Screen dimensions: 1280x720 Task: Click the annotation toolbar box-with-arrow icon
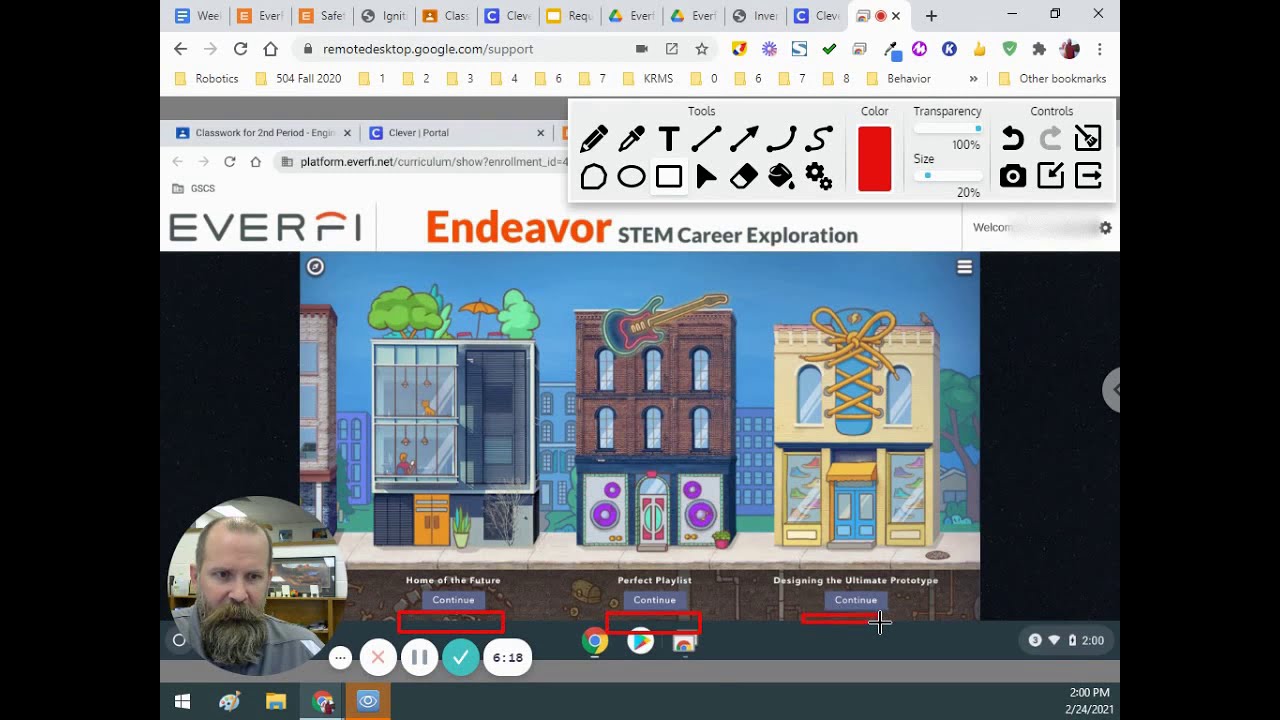pyautogui.click(x=1050, y=176)
